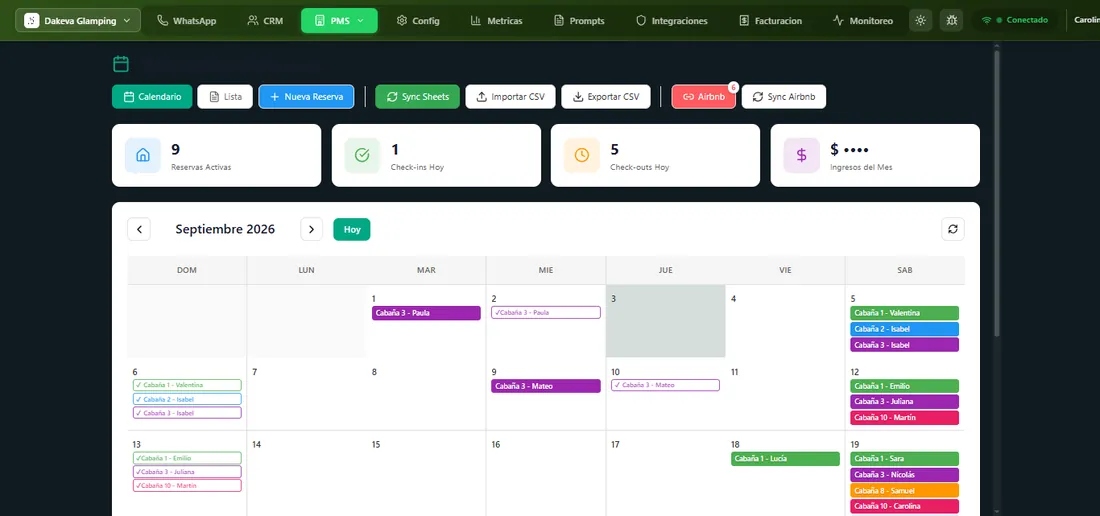
Task: Open checked Cabaña 10 - Martín on day 13
Action: 187,486
